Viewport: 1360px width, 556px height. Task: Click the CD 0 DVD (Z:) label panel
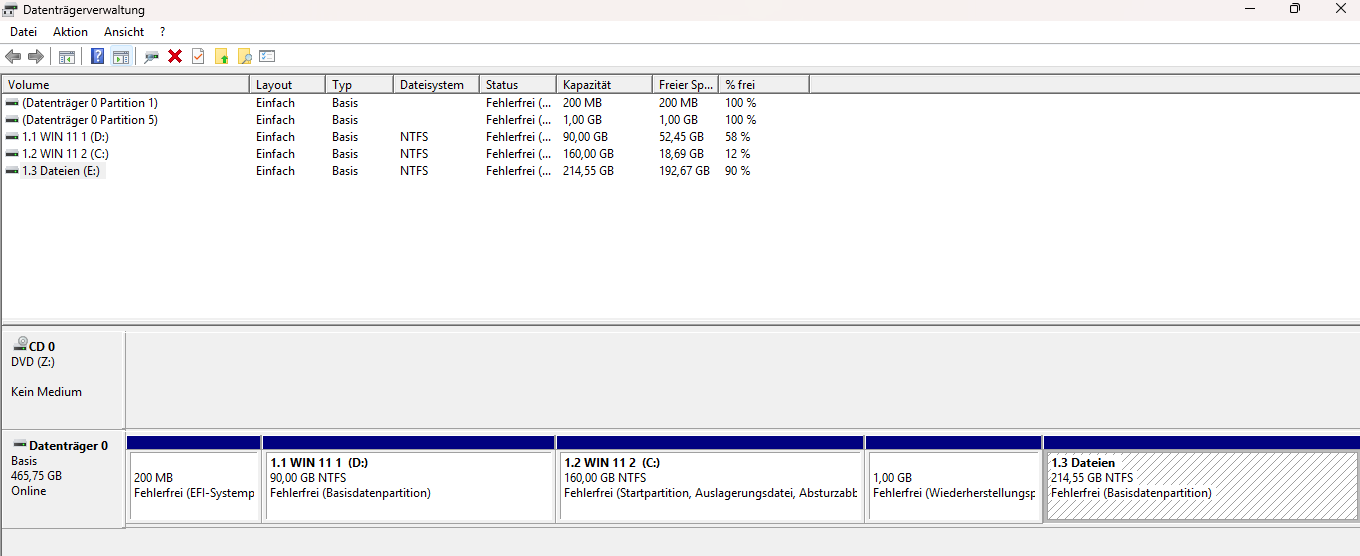click(x=63, y=380)
